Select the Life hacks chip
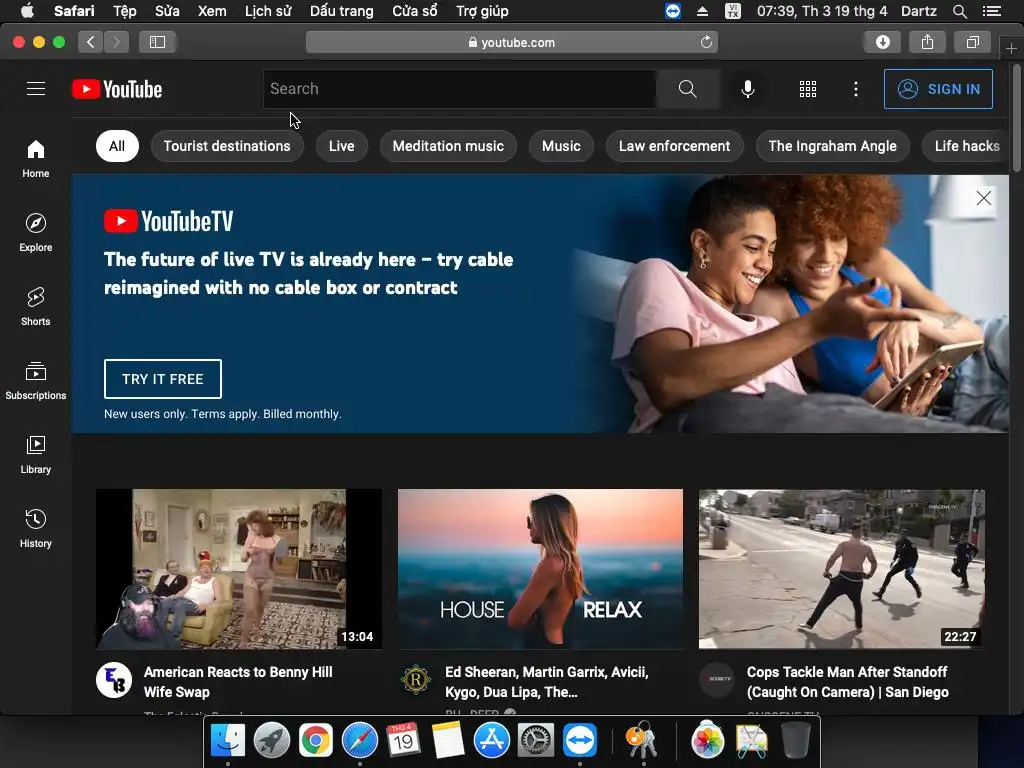The image size is (1024, 768). coord(965,146)
